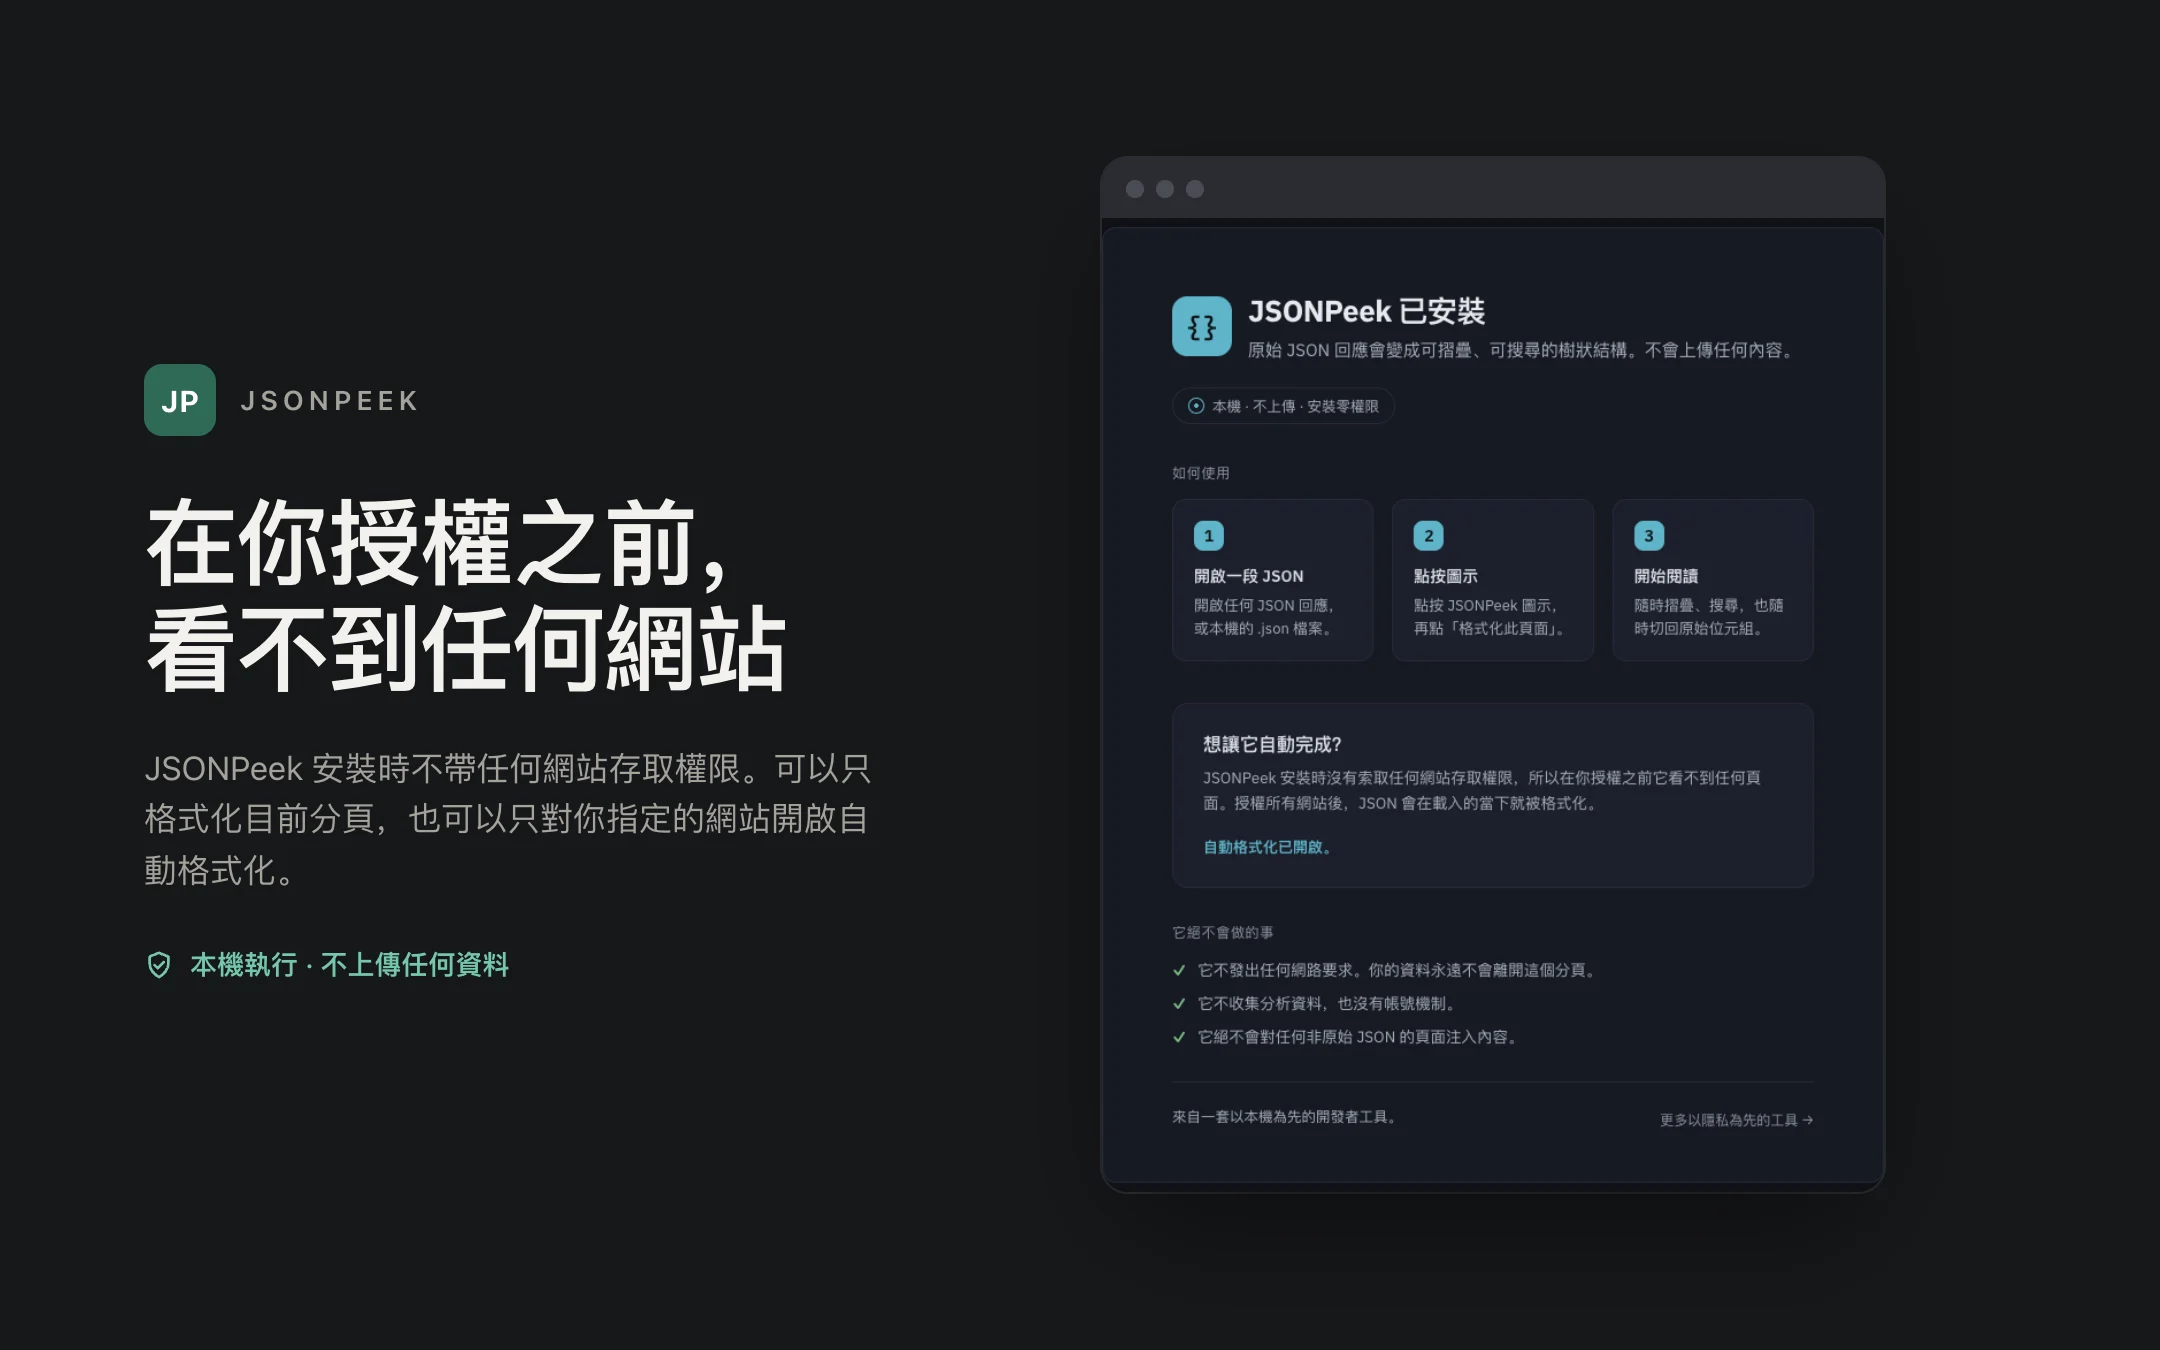Click the 來自一套以本機為先的開發者工具 footer text
The image size is (2160, 1350).
tap(1284, 1117)
